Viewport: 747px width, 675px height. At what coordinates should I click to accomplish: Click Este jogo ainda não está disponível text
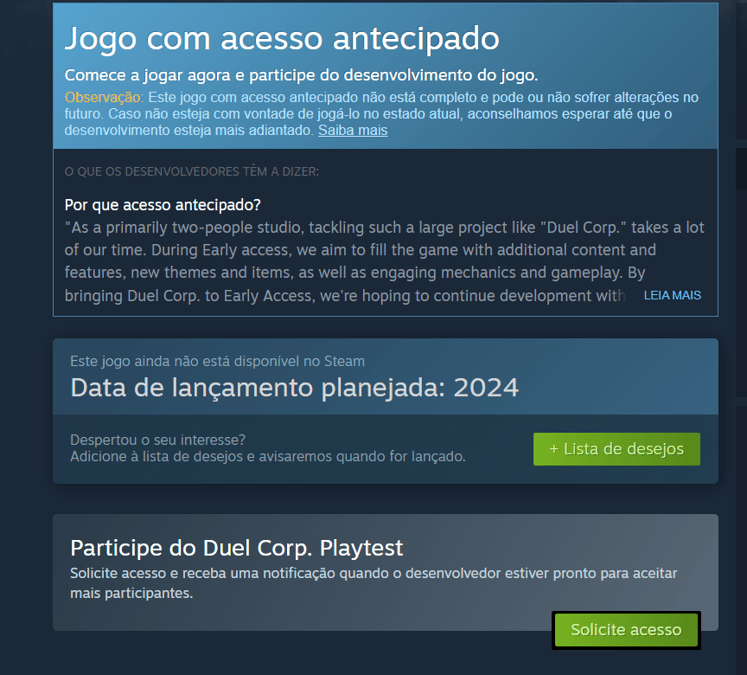pos(217,361)
